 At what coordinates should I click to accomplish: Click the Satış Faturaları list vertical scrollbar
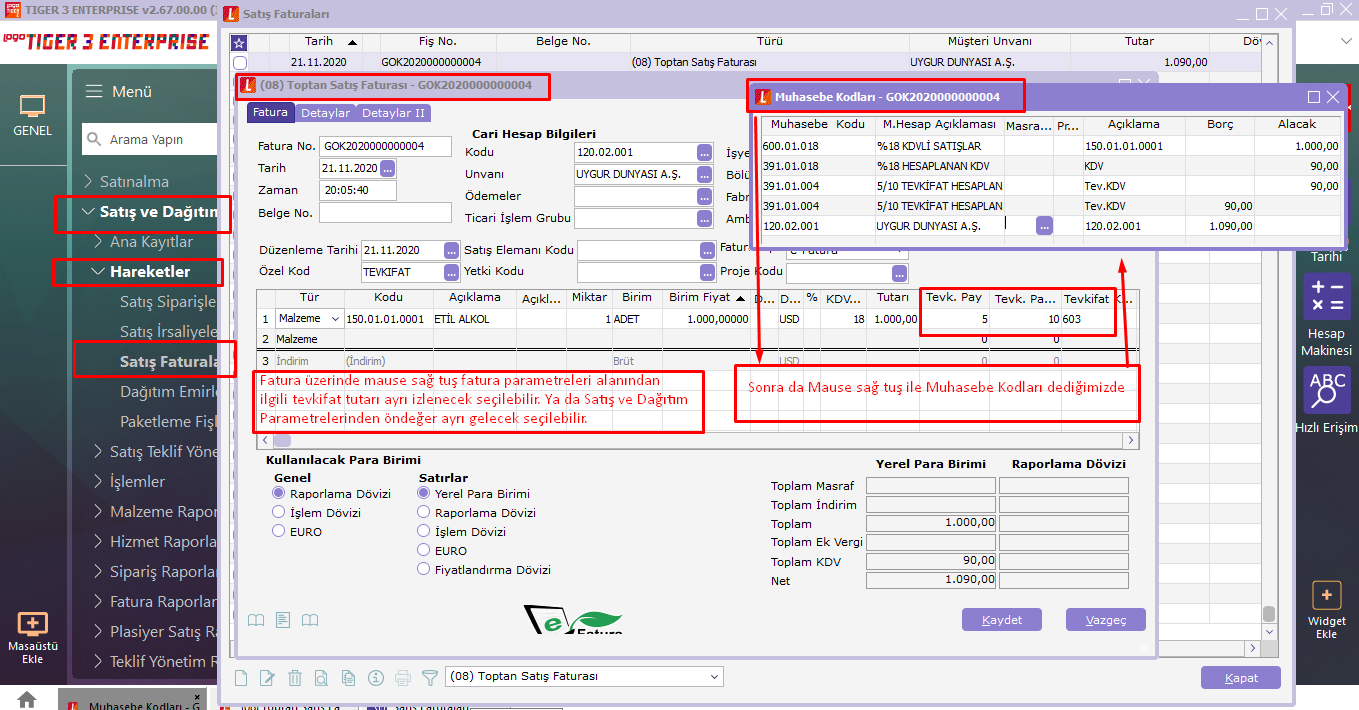[1269, 340]
